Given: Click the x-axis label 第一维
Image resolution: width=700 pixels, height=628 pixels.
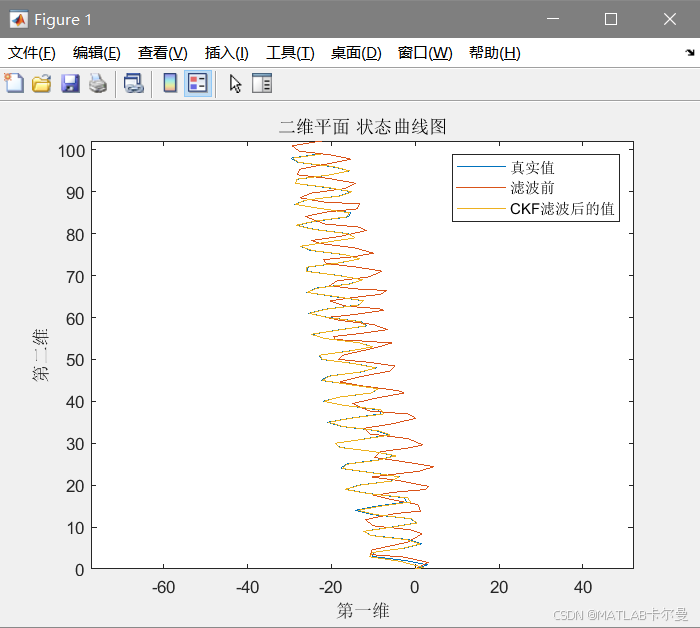Looking at the screenshot, I should point(362,610).
